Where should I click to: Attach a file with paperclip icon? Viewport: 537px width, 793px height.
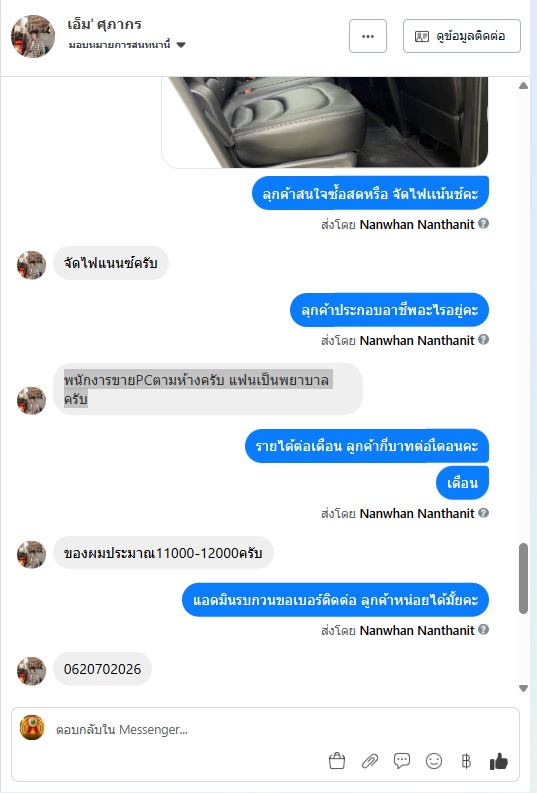tap(370, 761)
